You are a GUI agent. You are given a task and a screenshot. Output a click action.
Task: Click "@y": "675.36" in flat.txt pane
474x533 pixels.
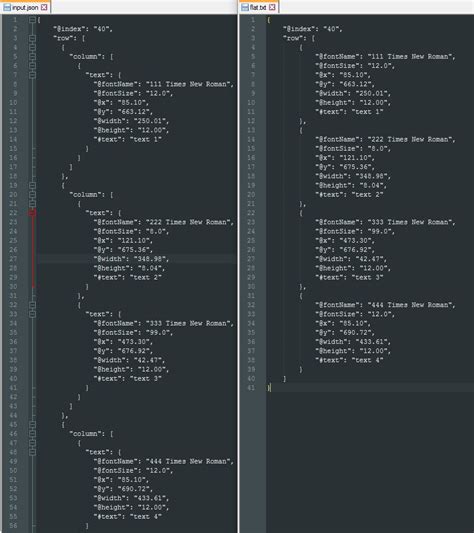pyautogui.click(x=345, y=167)
